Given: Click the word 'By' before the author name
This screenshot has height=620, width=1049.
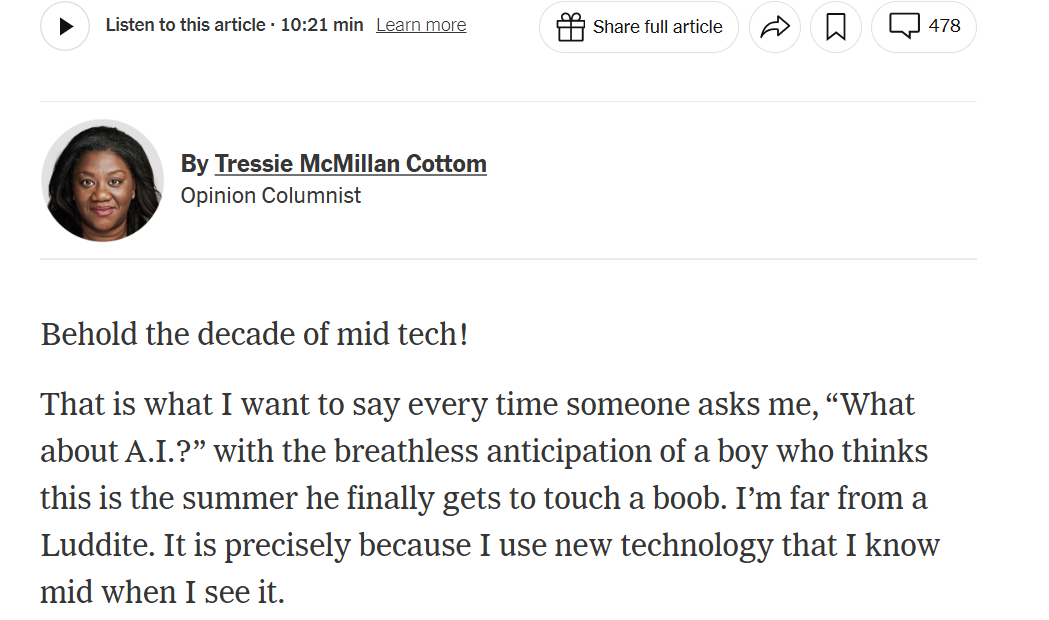Looking at the screenshot, I should [195, 164].
